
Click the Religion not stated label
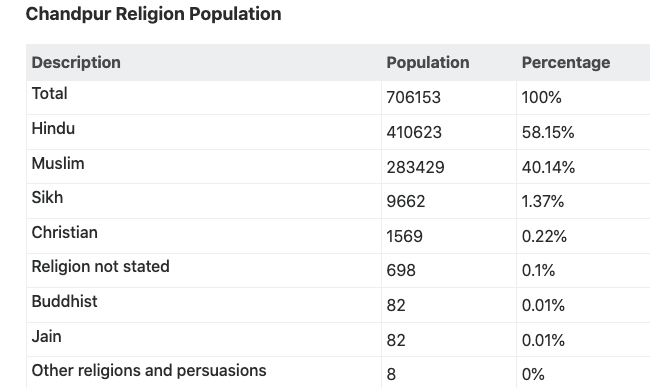pos(101,267)
